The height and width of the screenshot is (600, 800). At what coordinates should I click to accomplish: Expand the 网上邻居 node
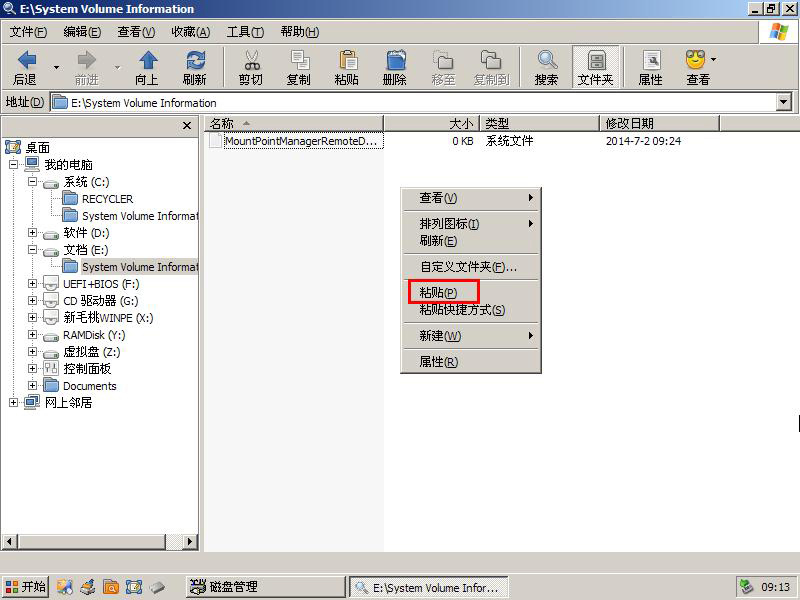[14, 403]
